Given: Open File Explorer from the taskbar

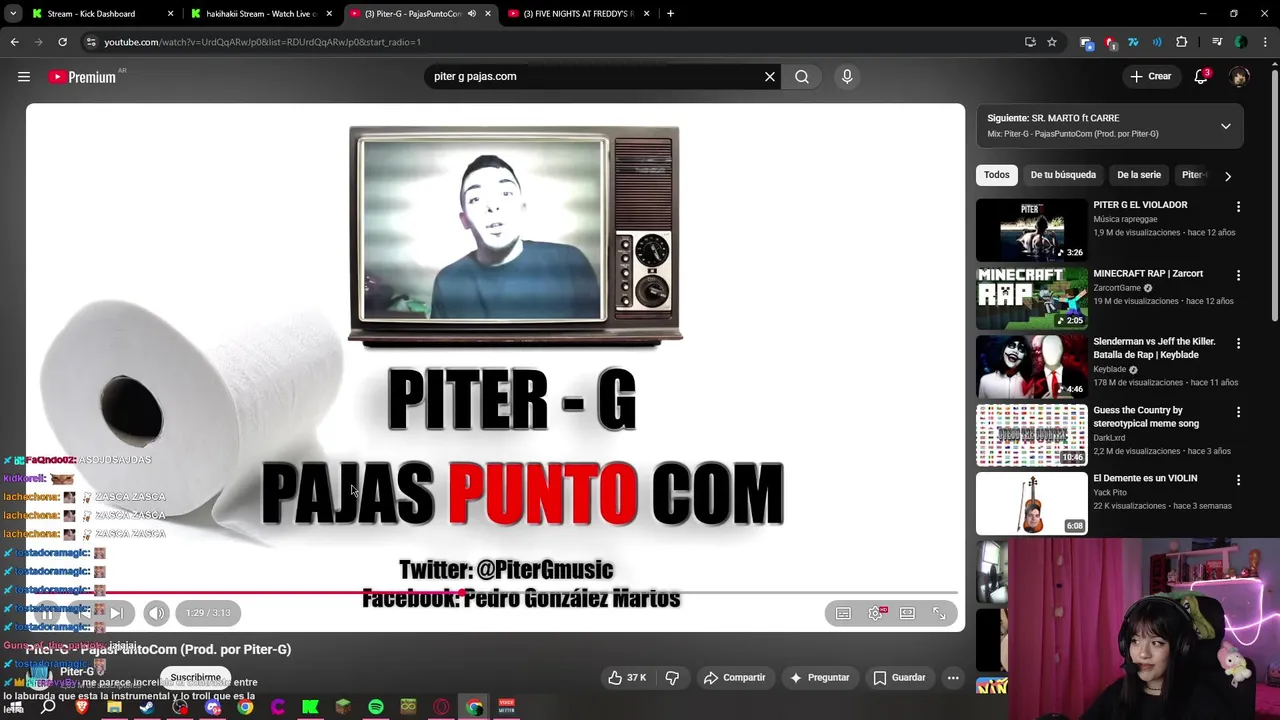Looking at the screenshot, I should click(114, 707).
